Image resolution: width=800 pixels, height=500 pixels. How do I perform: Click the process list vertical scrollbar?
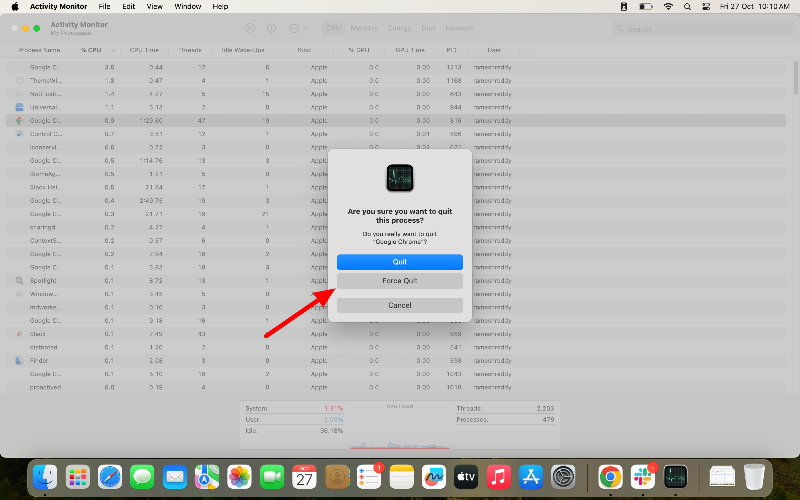click(795, 78)
